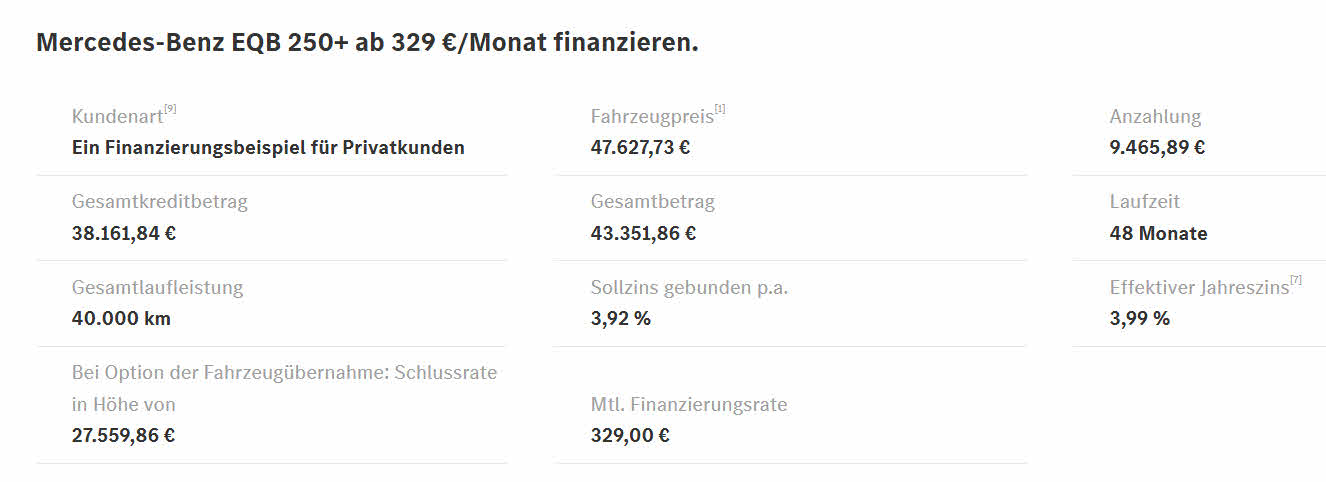The height and width of the screenshot is (482, 1326).
Task: Select the Fahrzeugpreis value 47.627,73 €
Action: click(640, 148)
